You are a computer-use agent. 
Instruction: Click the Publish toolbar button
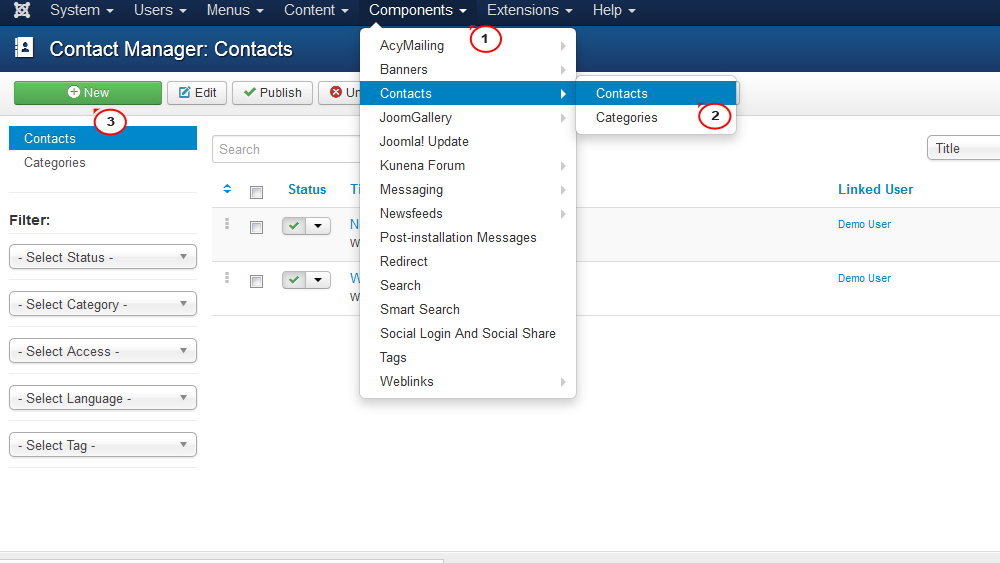(272, 92)
